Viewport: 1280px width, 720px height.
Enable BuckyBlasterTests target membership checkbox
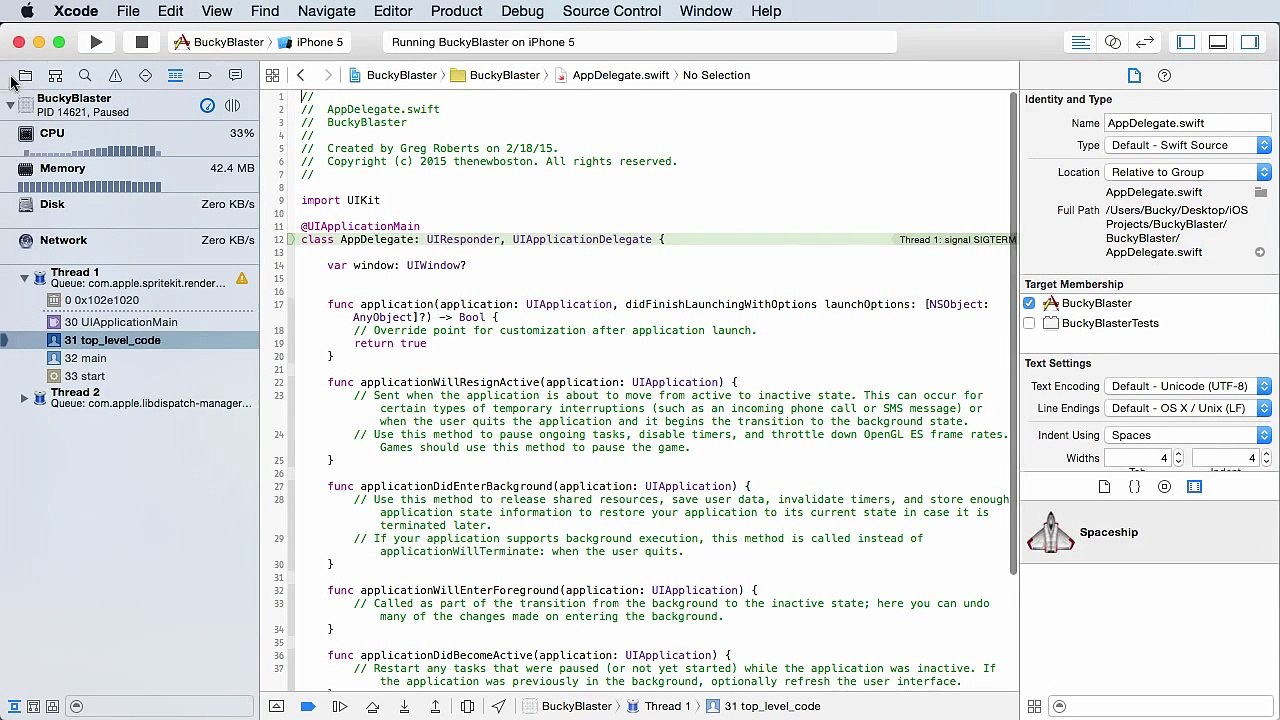1029,323
